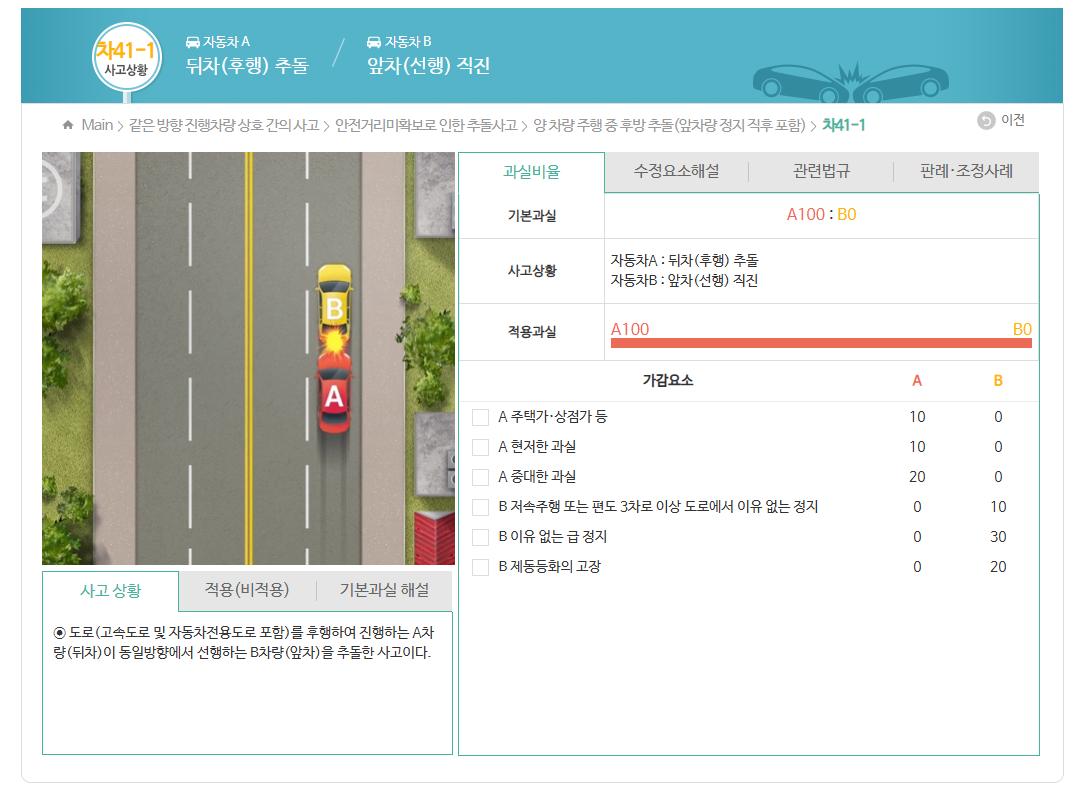Click the home icon beside Main breadcrumb
Viewport: 1090px width, 796px height.
68,125
